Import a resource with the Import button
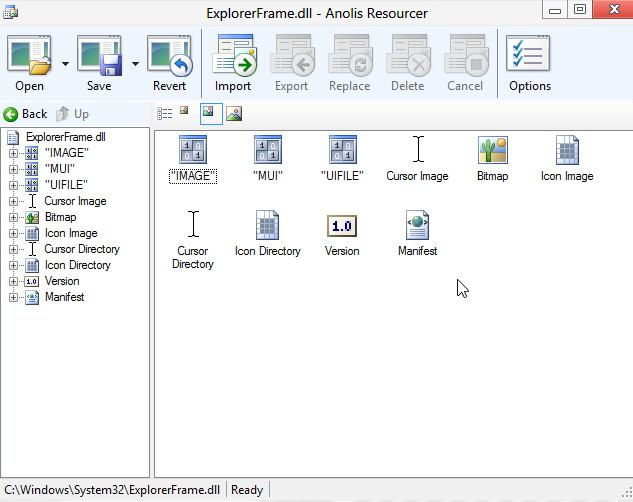Image resolution: width=633 pixels, height=502 pixels. (233, 64)
